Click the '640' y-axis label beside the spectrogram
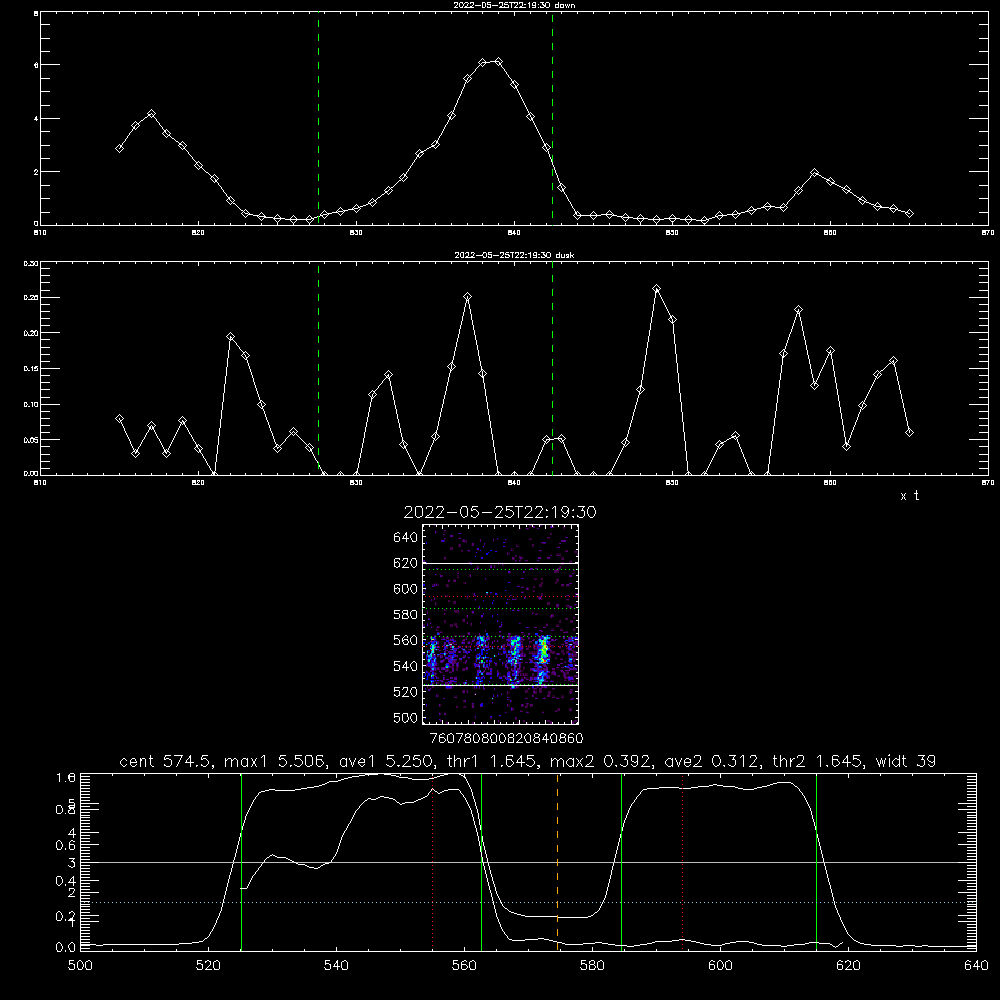Screen dimensions: 1000x1000 [x=406, y=538]
